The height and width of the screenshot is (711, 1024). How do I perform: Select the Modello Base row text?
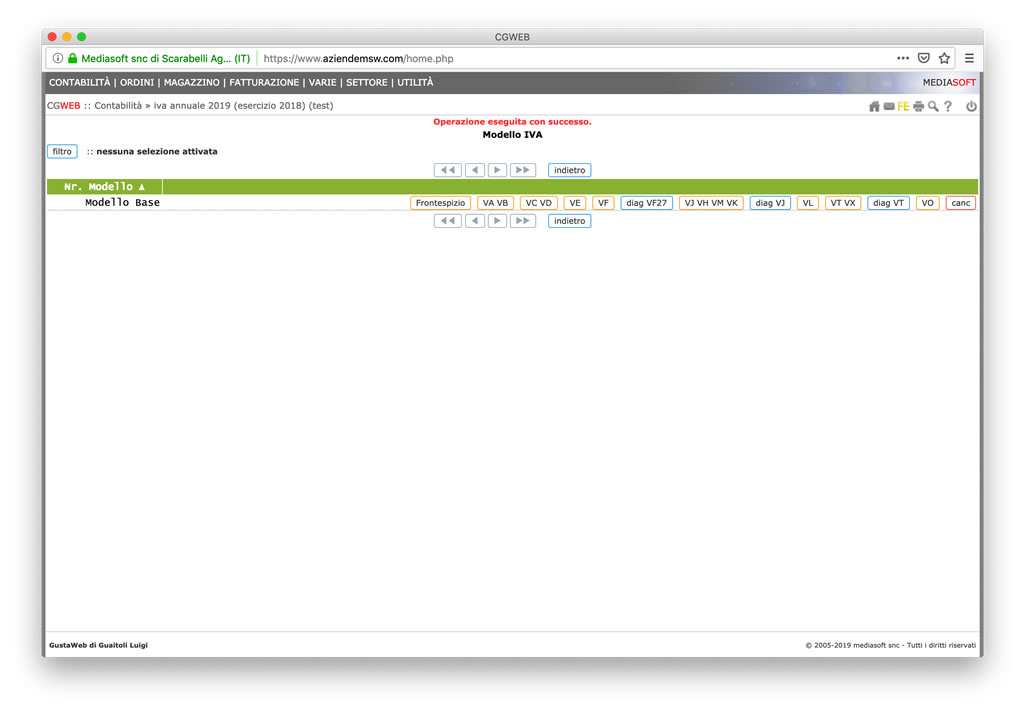(122, 202)
